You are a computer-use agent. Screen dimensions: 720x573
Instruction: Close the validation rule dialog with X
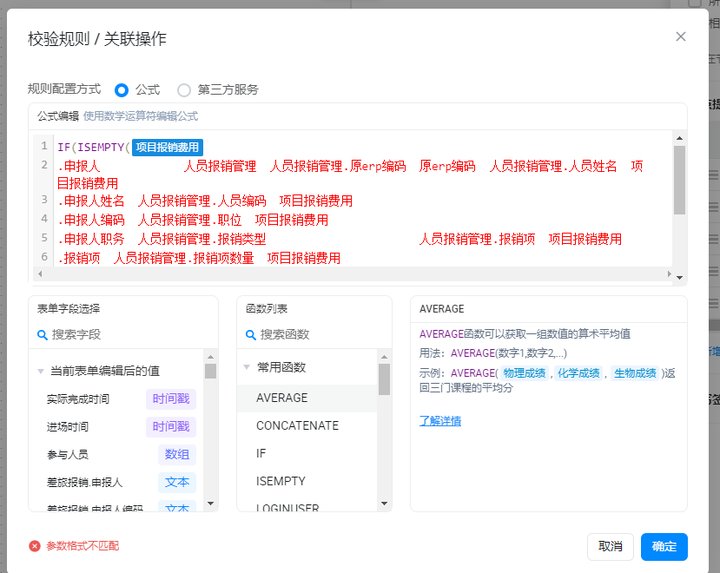point(681,37)
